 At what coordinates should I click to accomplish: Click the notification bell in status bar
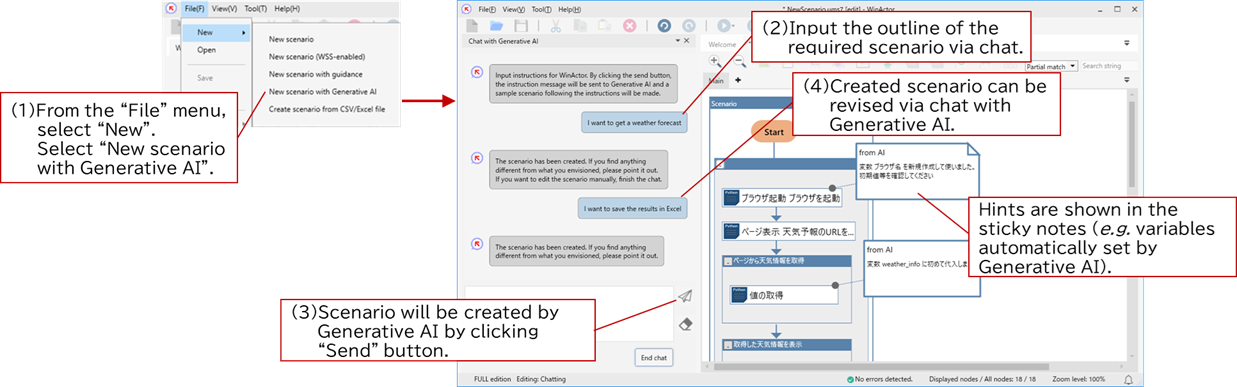(1128, 380)
